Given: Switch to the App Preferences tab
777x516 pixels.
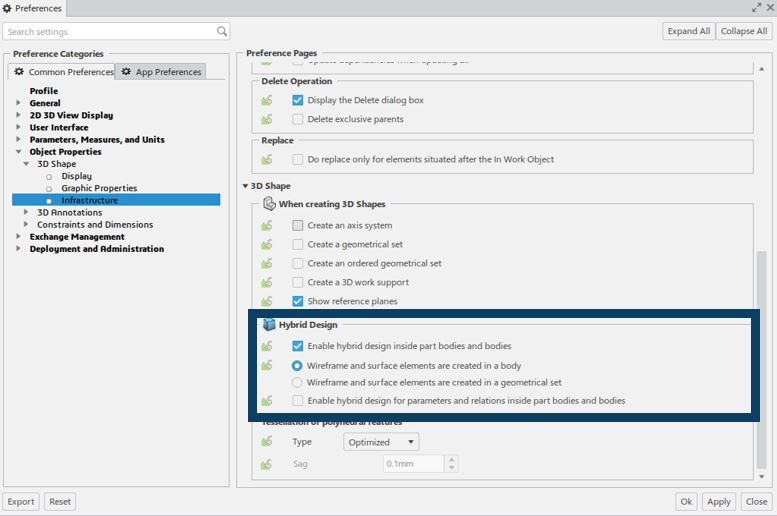Looking at the screenshot, I should pos(162,72).
